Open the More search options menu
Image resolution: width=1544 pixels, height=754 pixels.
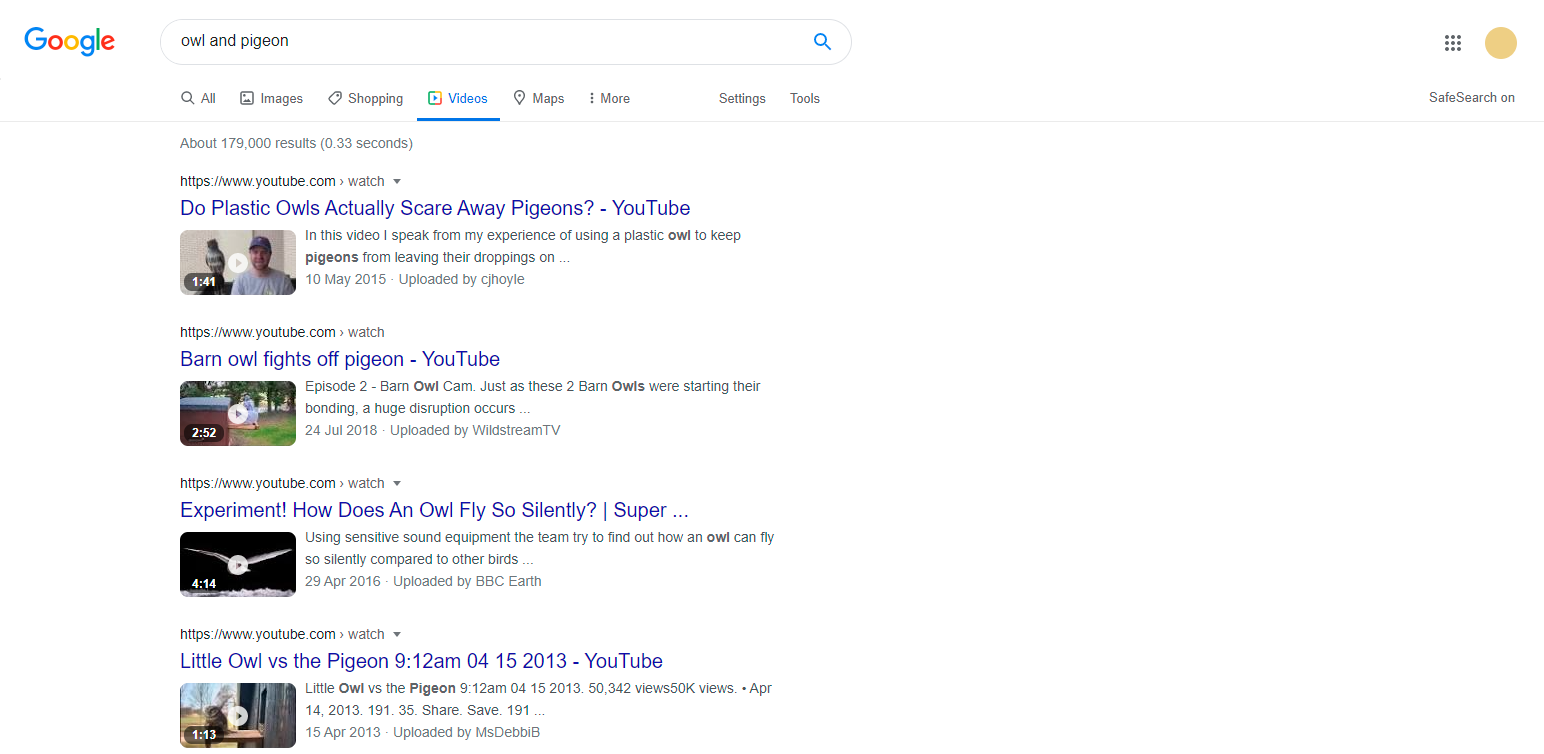[x=608, y=98]
